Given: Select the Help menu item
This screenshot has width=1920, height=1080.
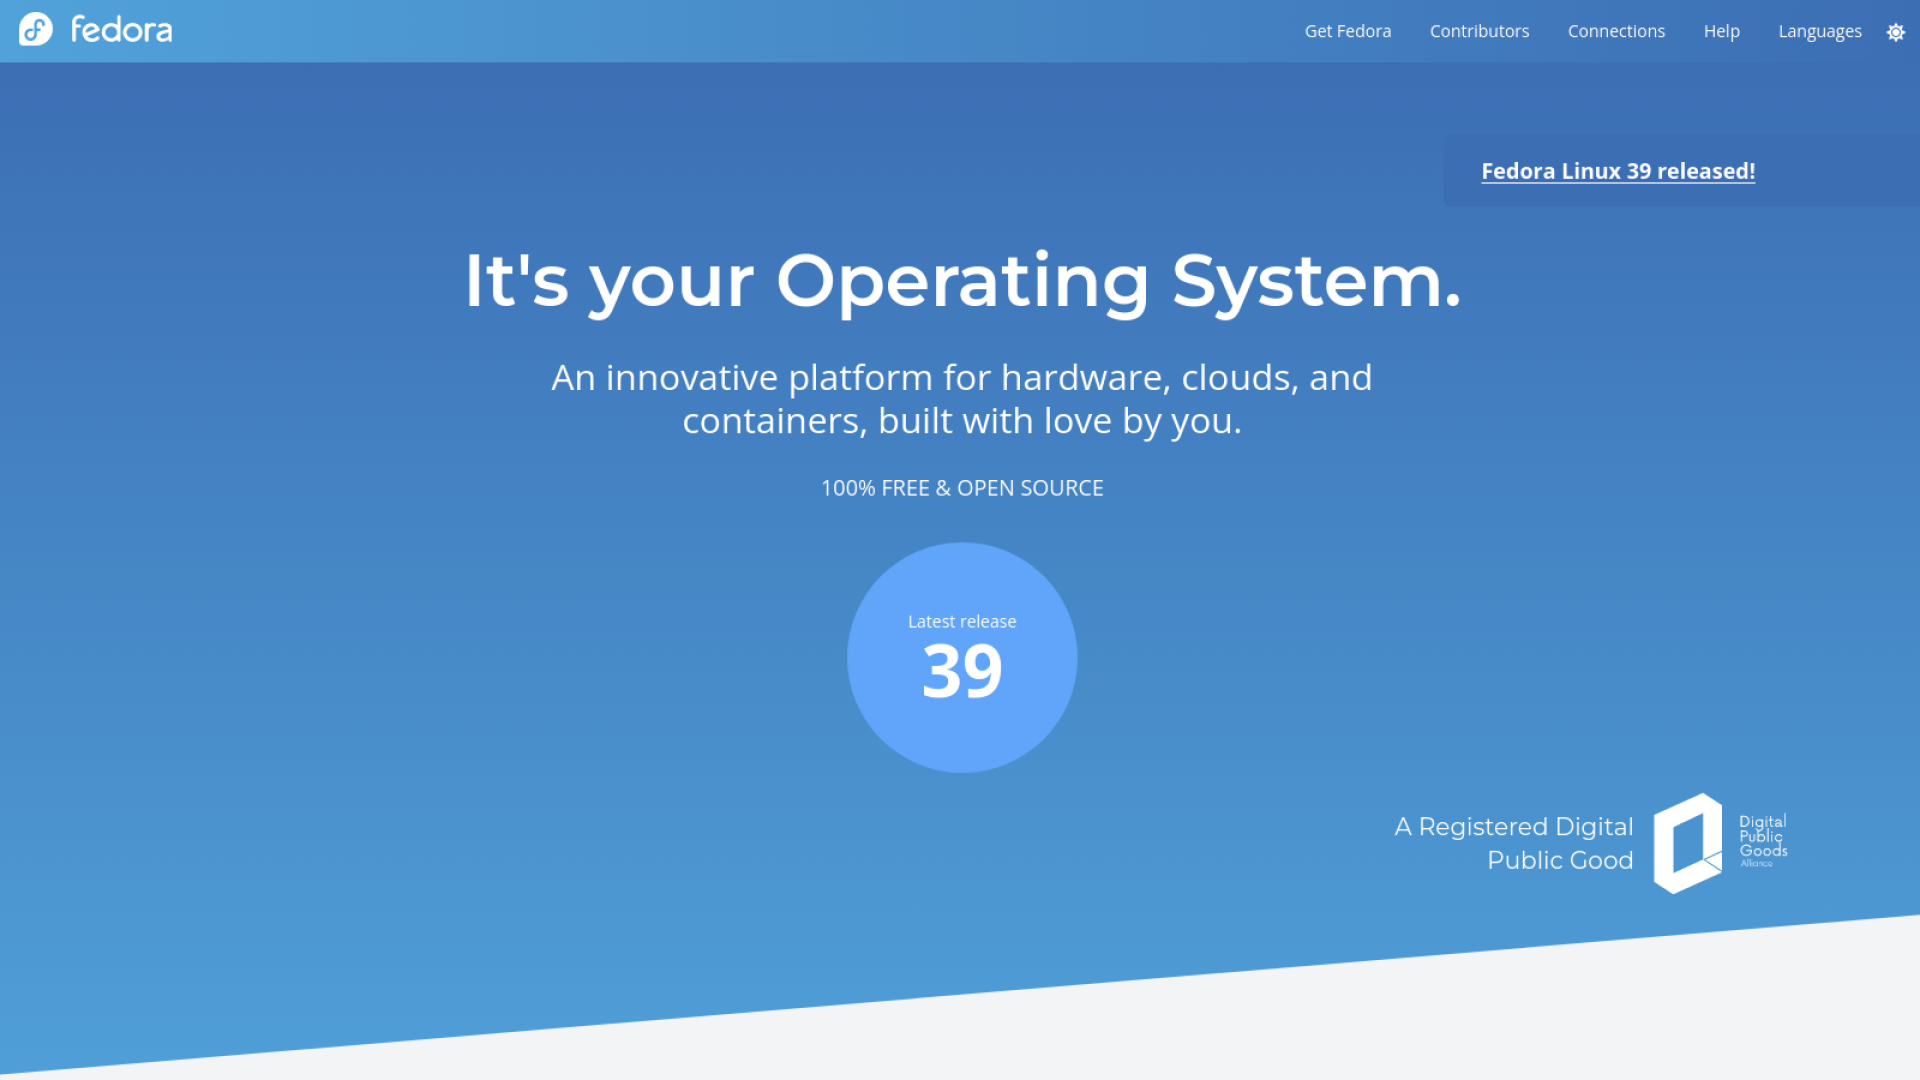Looking at the screenshot, I should click(1721, 31).
